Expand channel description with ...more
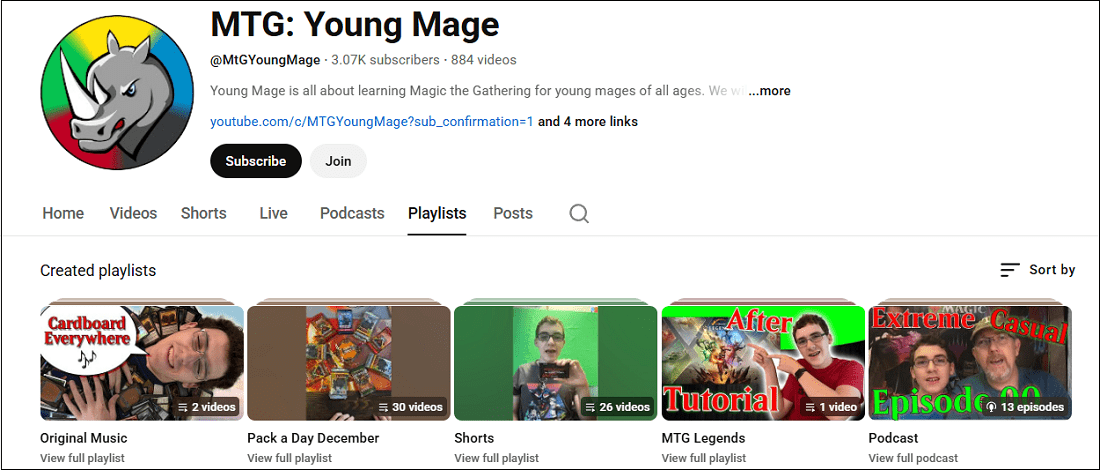The height and width of the screenshot is (470, 1100). coord(769,91)
